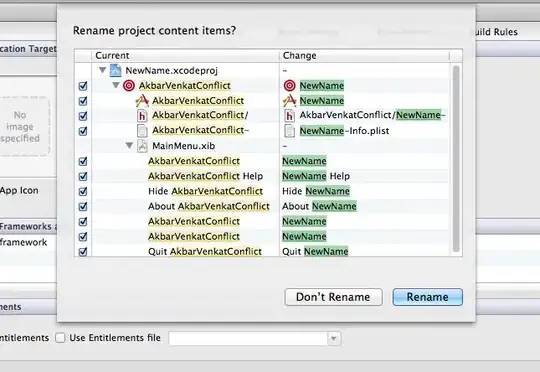The height and width of the screenshot is (372, 540).
Task: Switch to the Build Rules tab
Action: 495,32
